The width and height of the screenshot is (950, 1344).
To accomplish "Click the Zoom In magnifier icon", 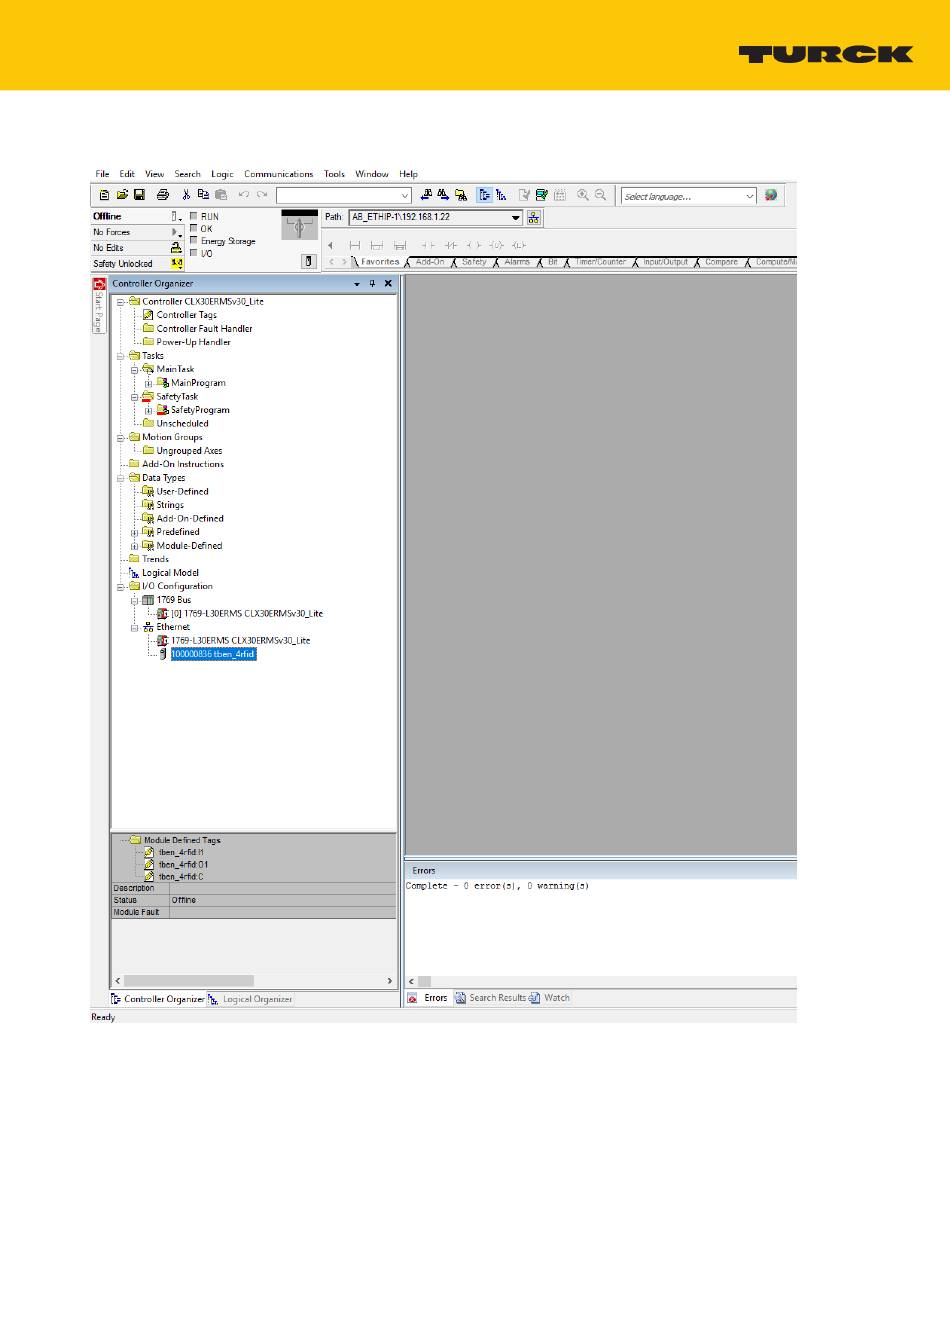I will pos(583,196).
